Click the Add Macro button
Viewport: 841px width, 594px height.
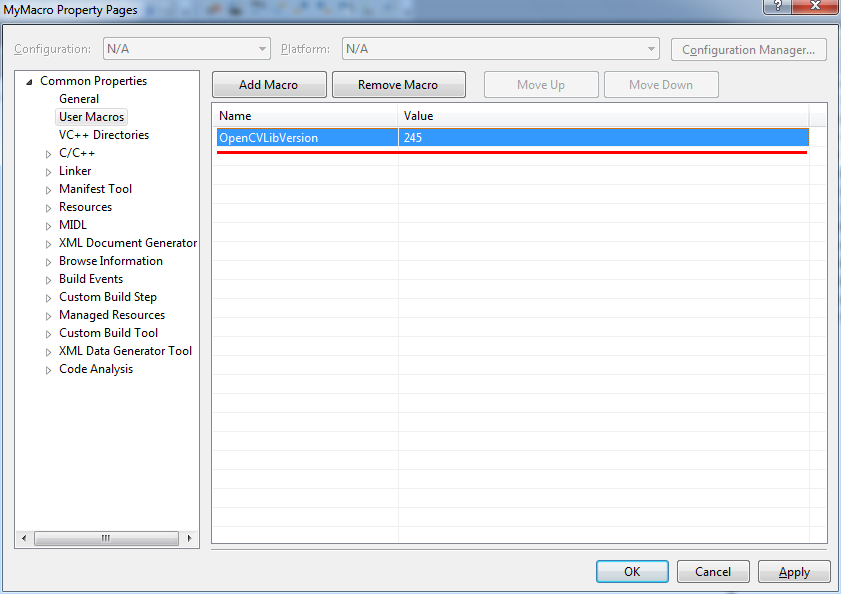pos(269,85)
